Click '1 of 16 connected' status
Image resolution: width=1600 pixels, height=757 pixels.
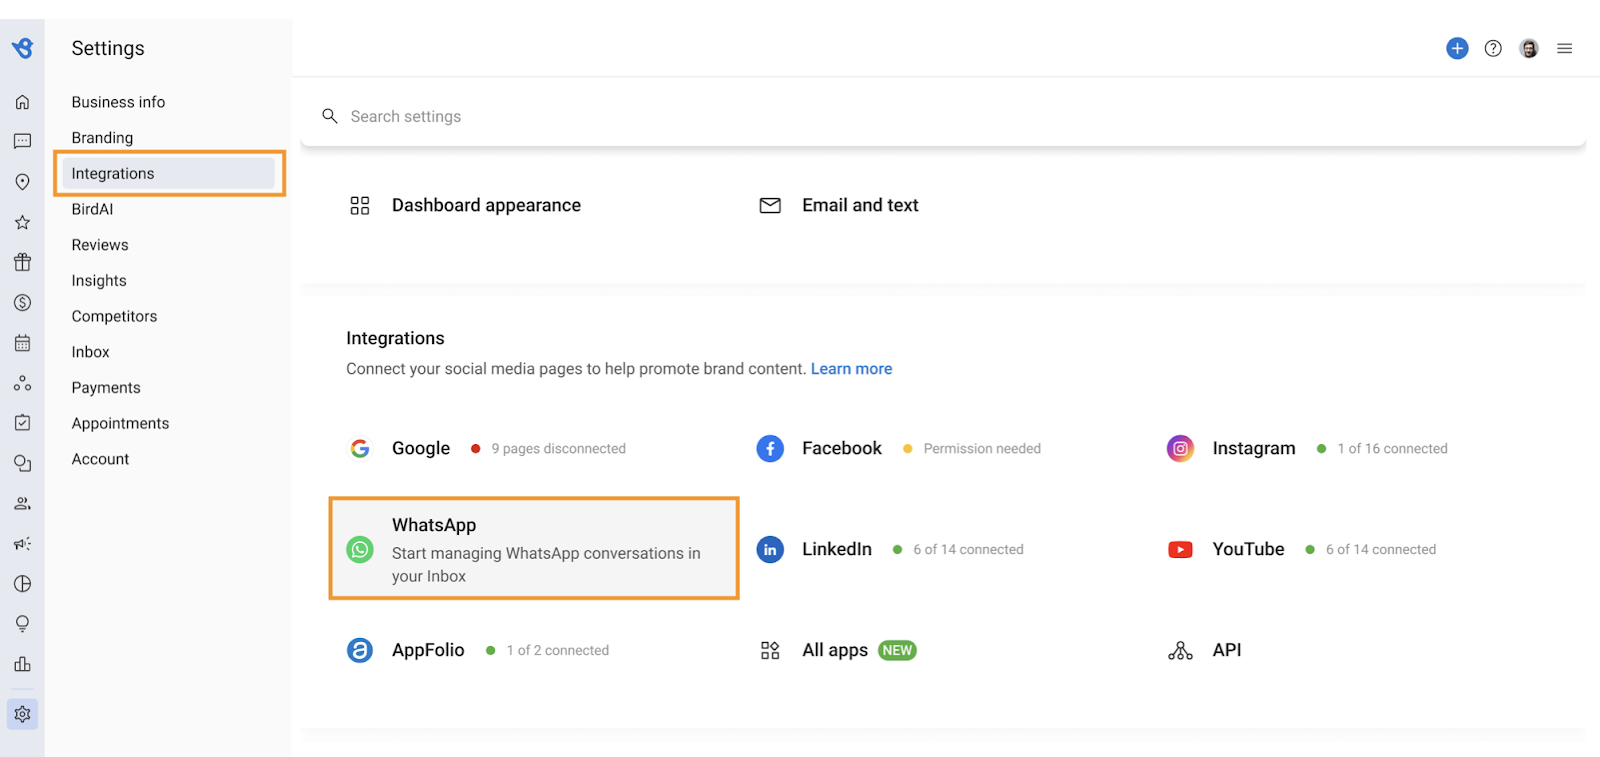click(1392, 449)
